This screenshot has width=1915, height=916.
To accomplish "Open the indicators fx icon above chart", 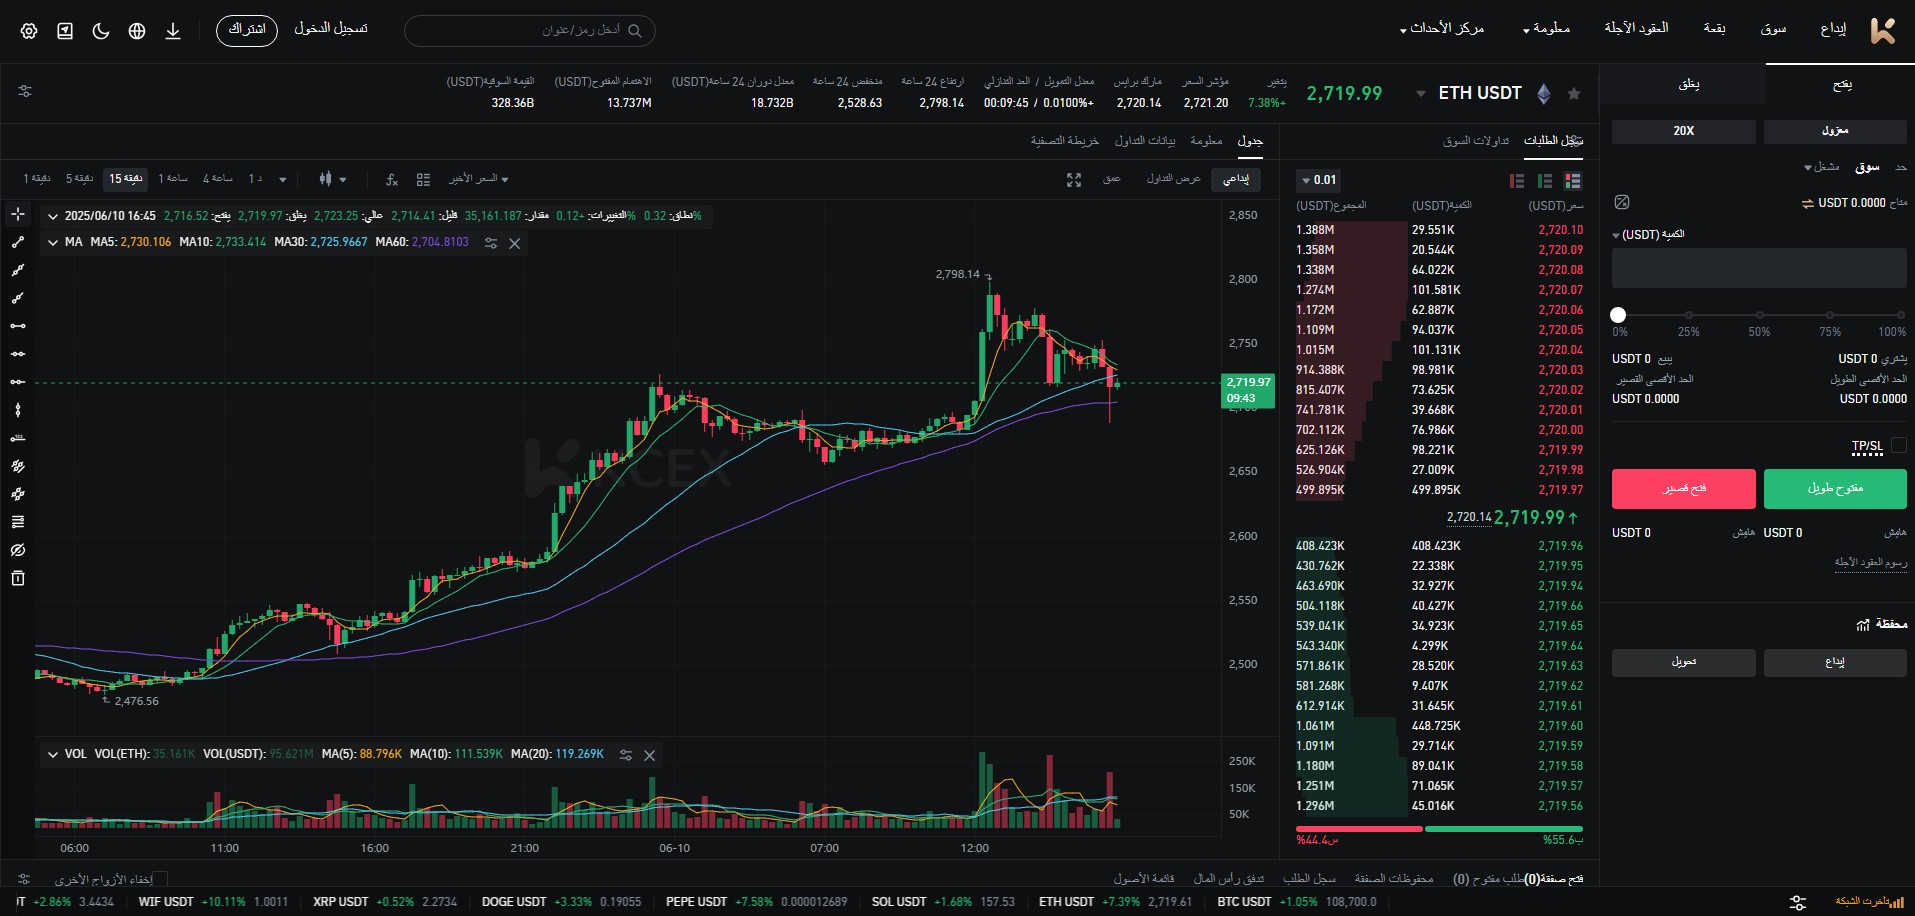I will (390, 179).
